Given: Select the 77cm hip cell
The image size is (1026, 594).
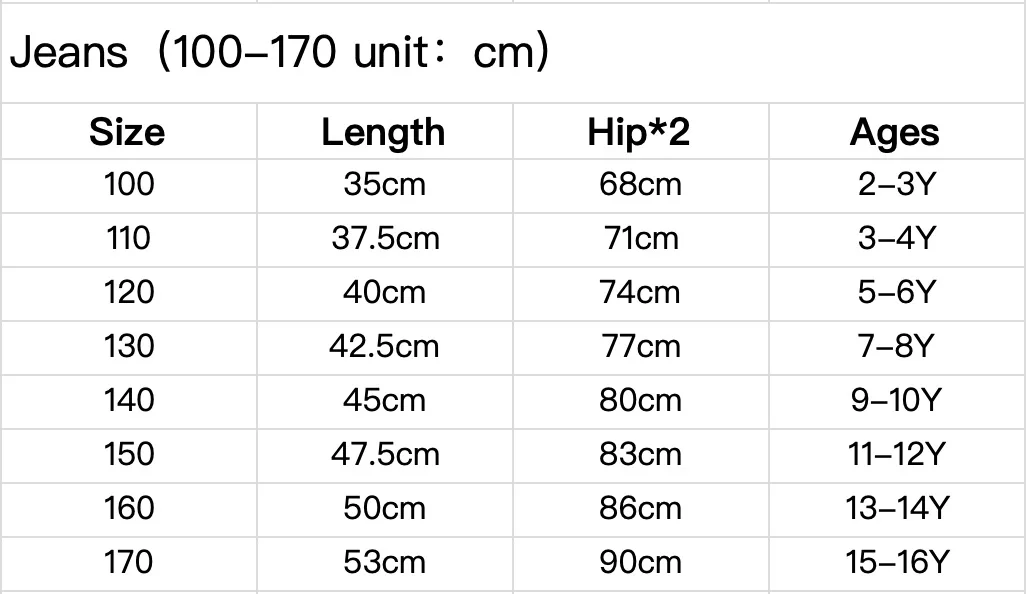Looking at the screenshot, I should [x=640, y=346].
